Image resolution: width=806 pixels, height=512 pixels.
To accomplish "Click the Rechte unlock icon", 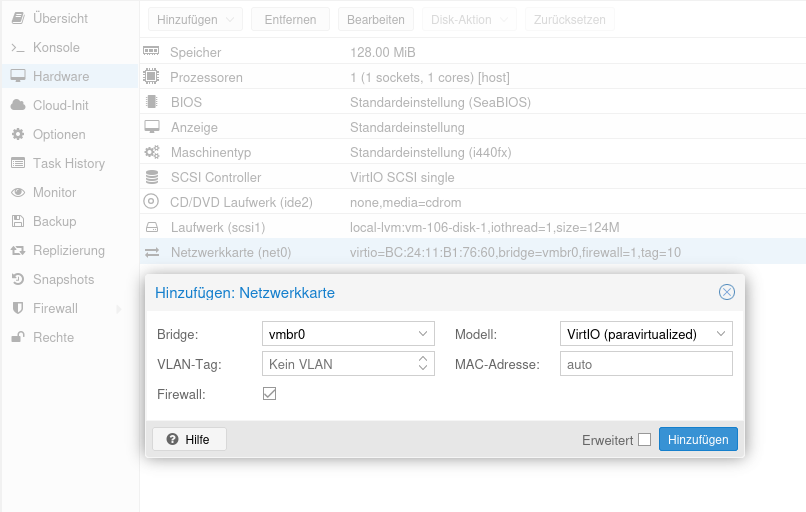I will click(x=17, y=337).
